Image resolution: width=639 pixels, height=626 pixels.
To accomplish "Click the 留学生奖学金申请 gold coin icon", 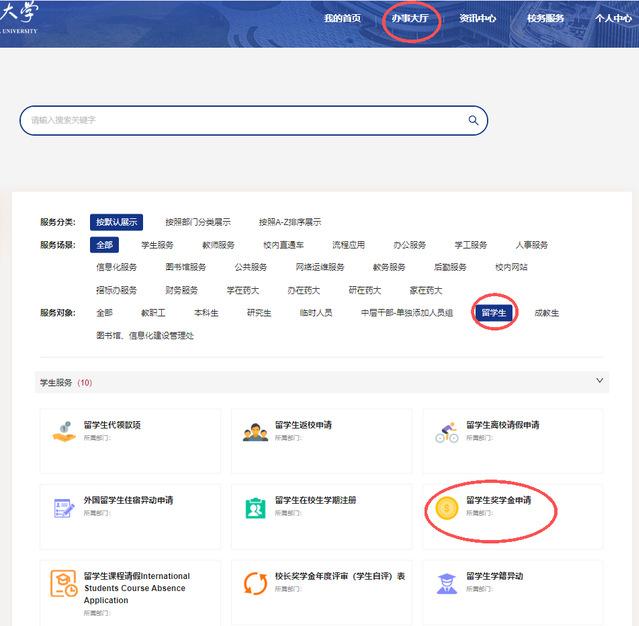I will (446, 509).
